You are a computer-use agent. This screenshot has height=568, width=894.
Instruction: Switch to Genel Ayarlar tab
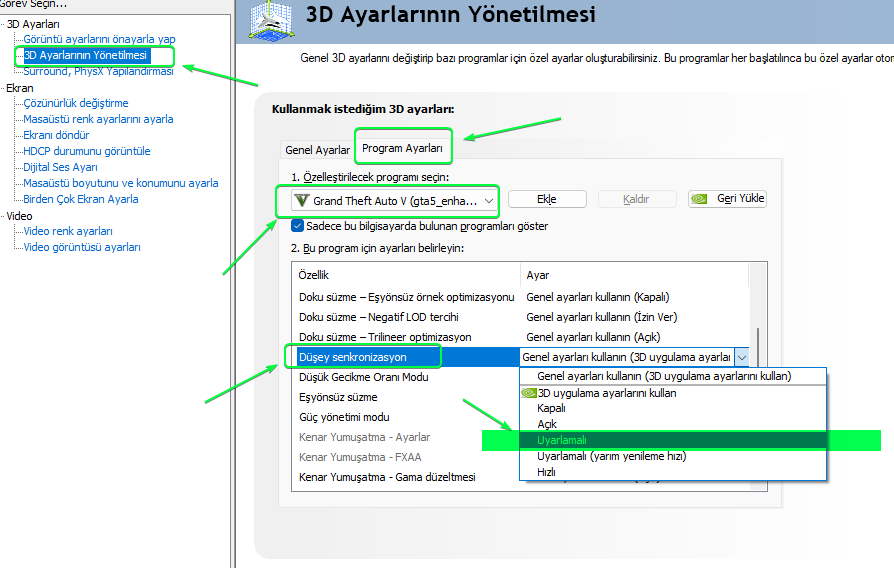point(317,150)
